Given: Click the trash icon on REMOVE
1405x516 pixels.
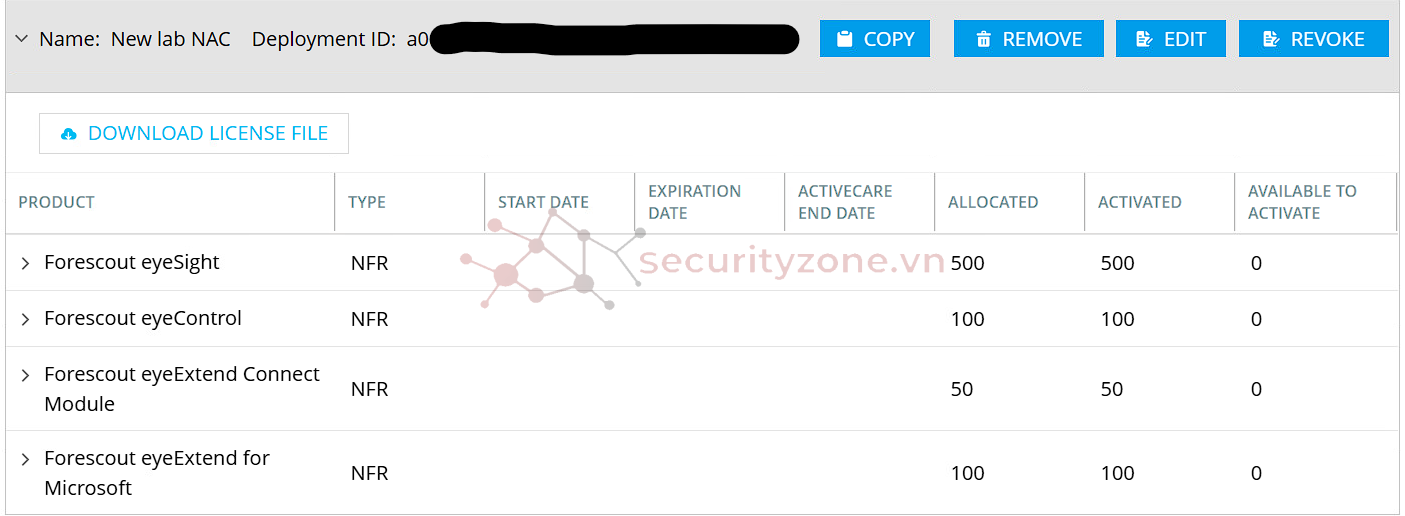Looking at the screenshot, I should click(x=984, y=39).
